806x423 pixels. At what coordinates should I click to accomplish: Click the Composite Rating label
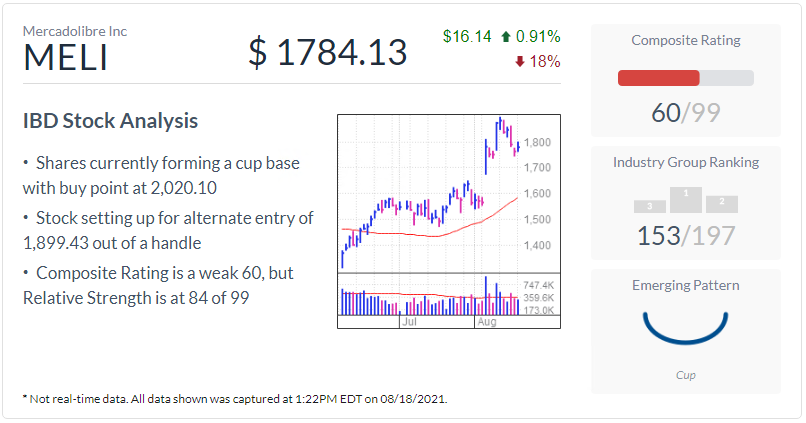point(685,40)
